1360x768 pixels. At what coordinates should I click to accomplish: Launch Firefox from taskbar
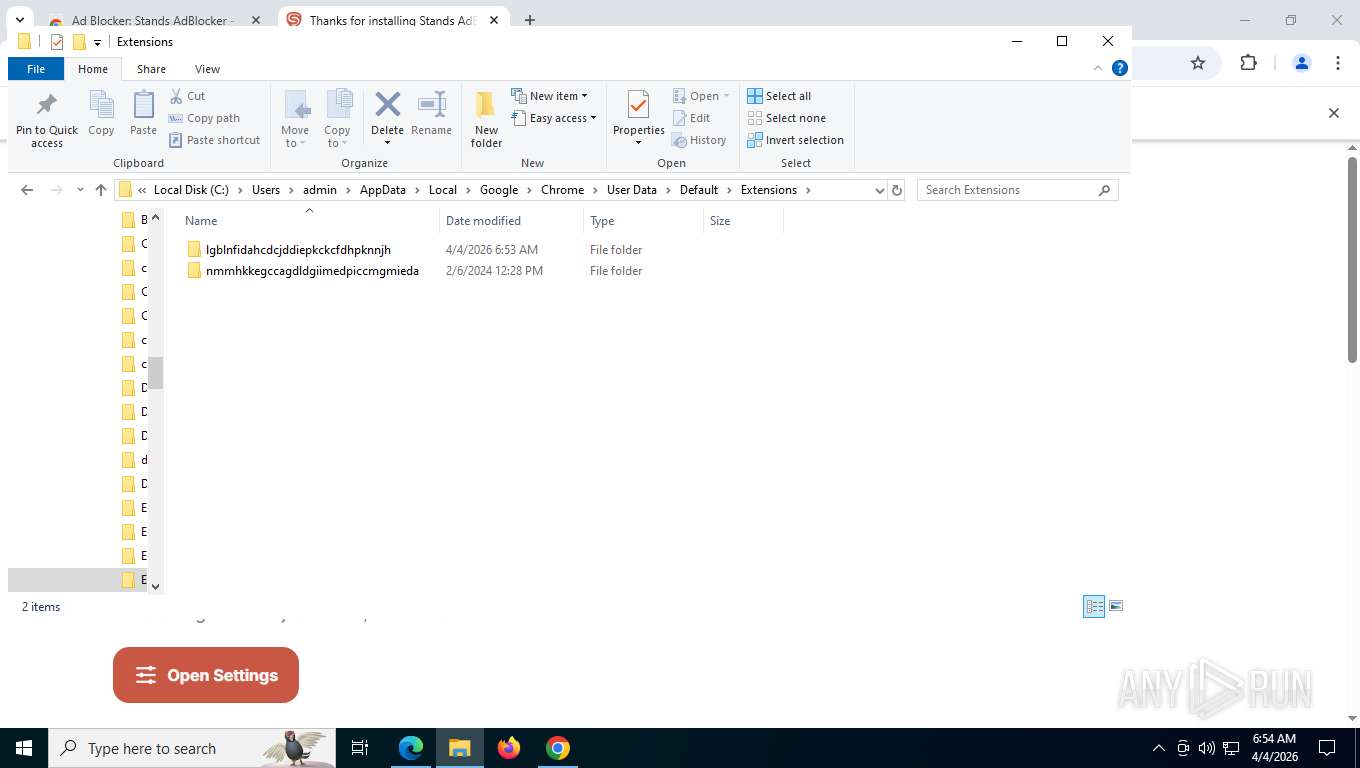point(509,748)
